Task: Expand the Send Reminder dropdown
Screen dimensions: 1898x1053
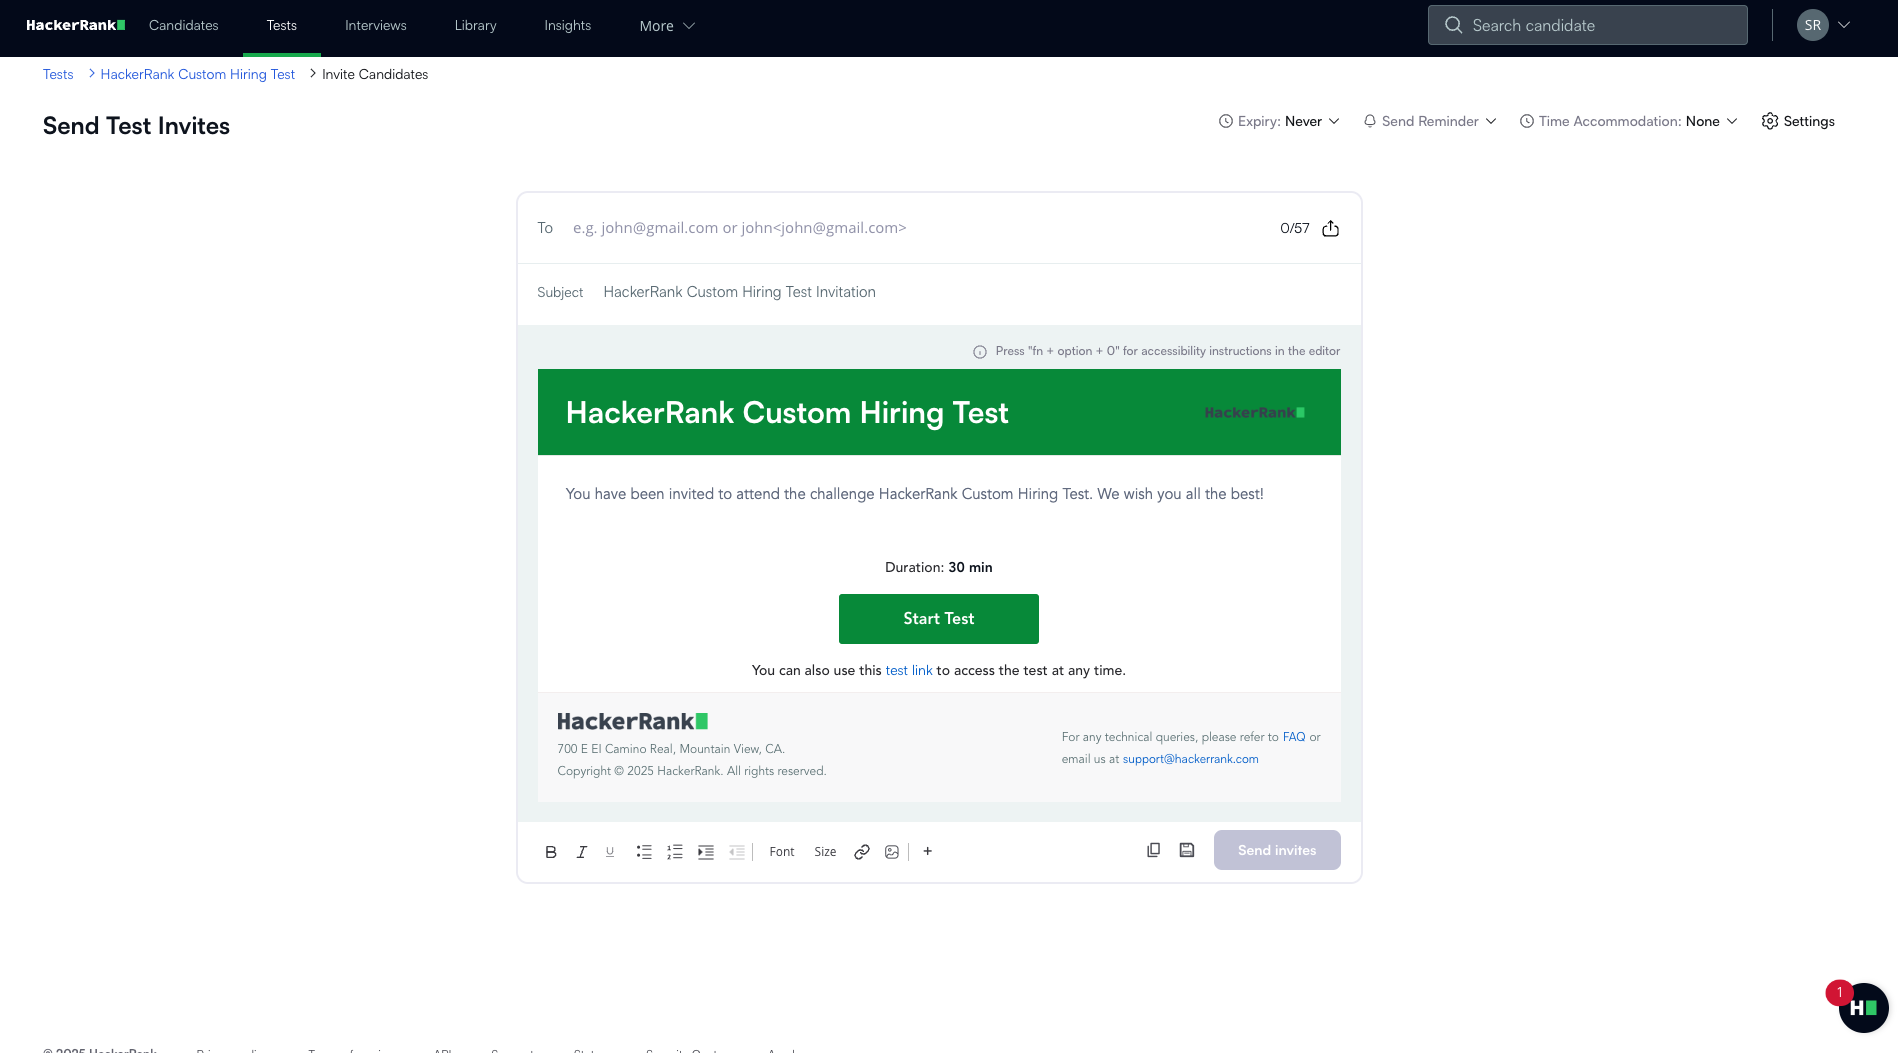Action: [1430, 121]
